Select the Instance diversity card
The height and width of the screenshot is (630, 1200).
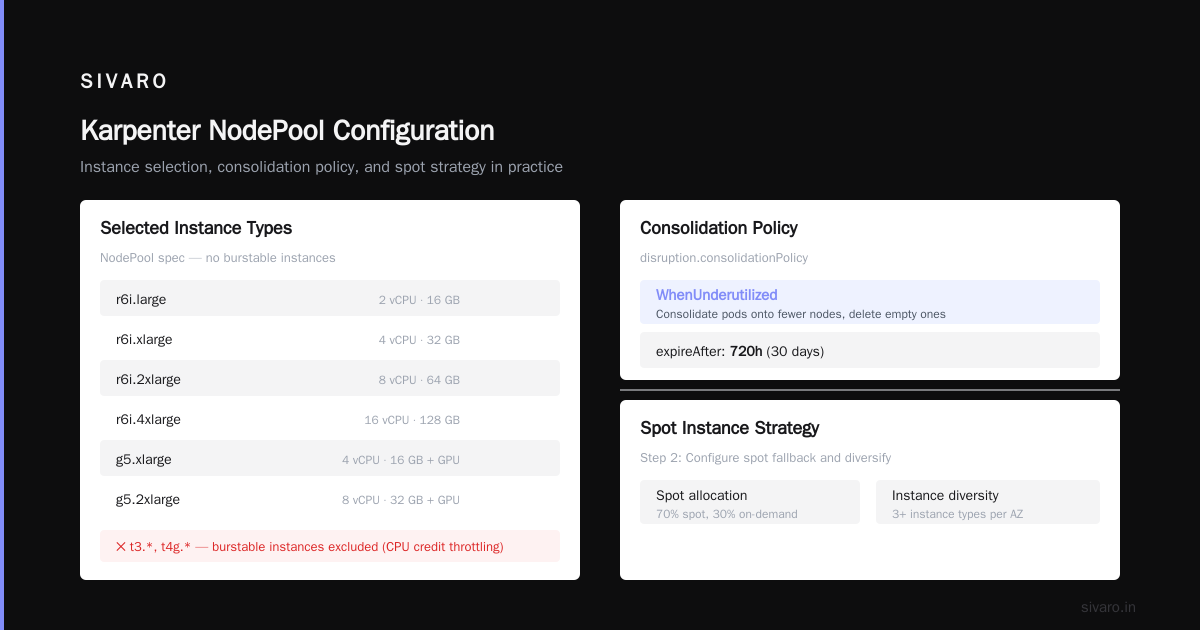(988, 502)
